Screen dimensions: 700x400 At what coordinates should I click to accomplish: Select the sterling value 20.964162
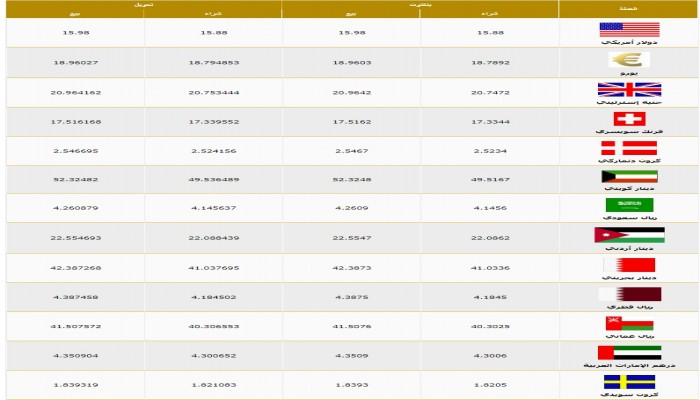click(76, 93)
